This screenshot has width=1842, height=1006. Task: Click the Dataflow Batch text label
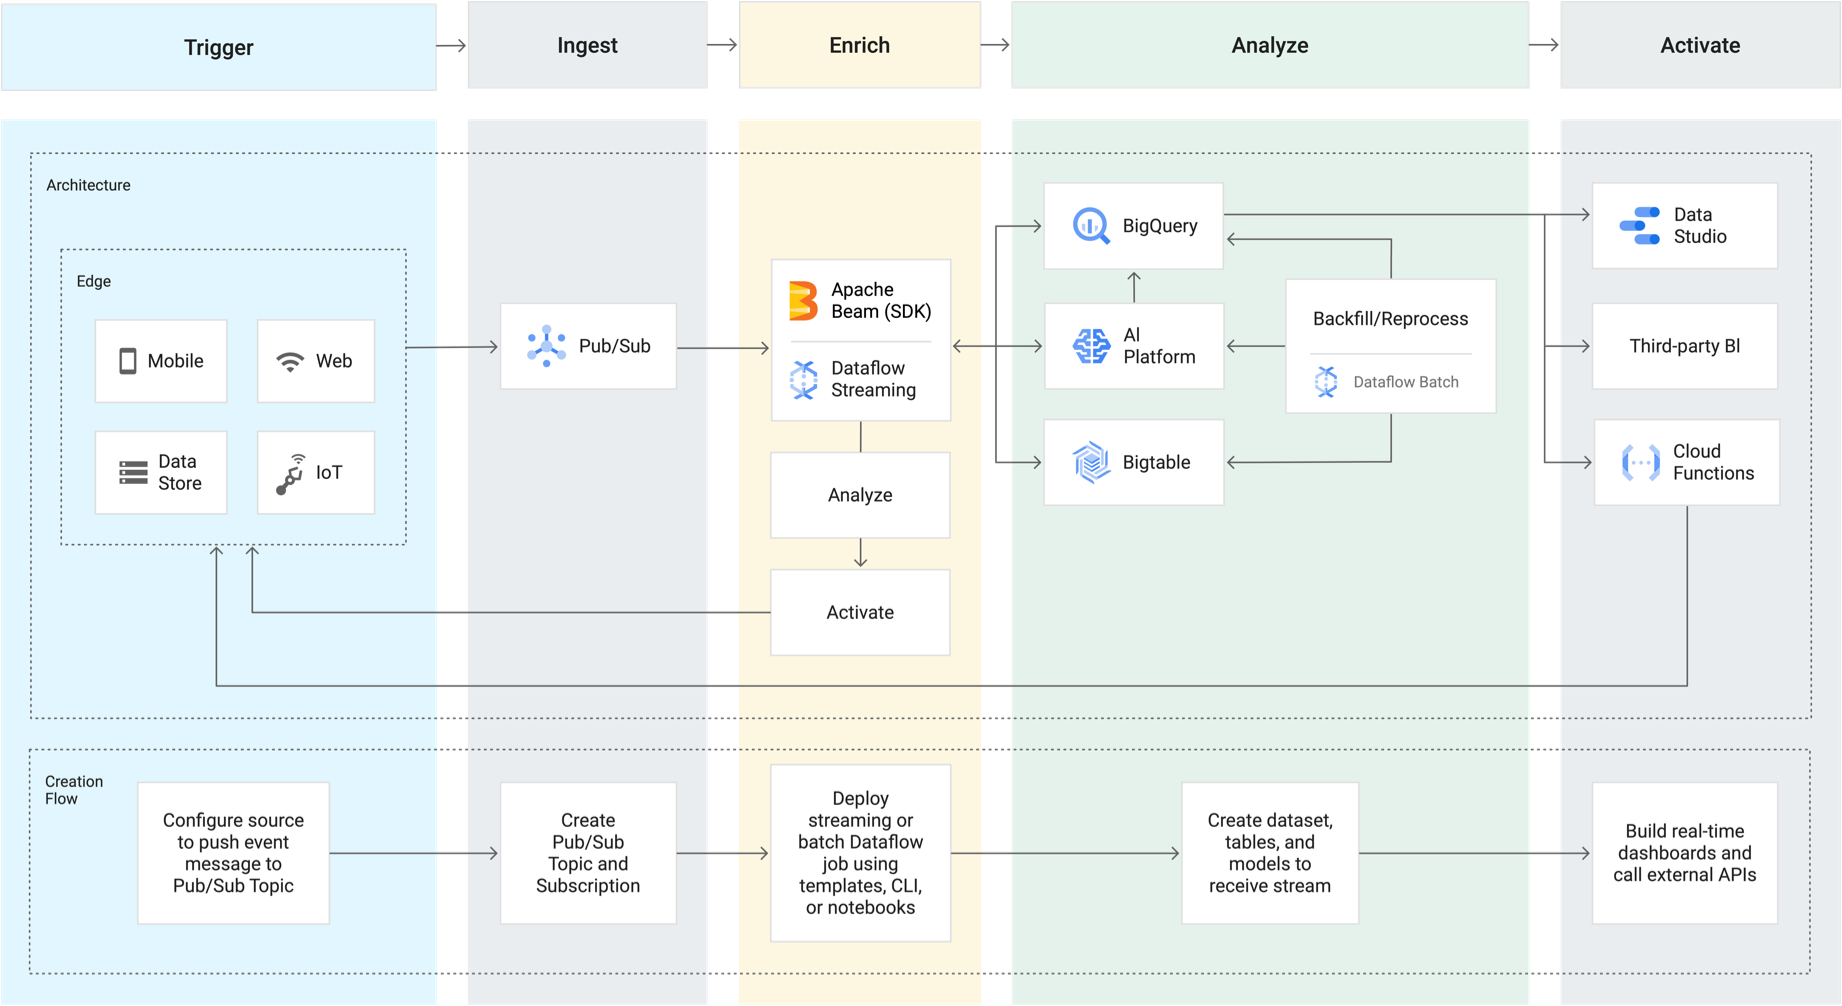[1406, 382]
